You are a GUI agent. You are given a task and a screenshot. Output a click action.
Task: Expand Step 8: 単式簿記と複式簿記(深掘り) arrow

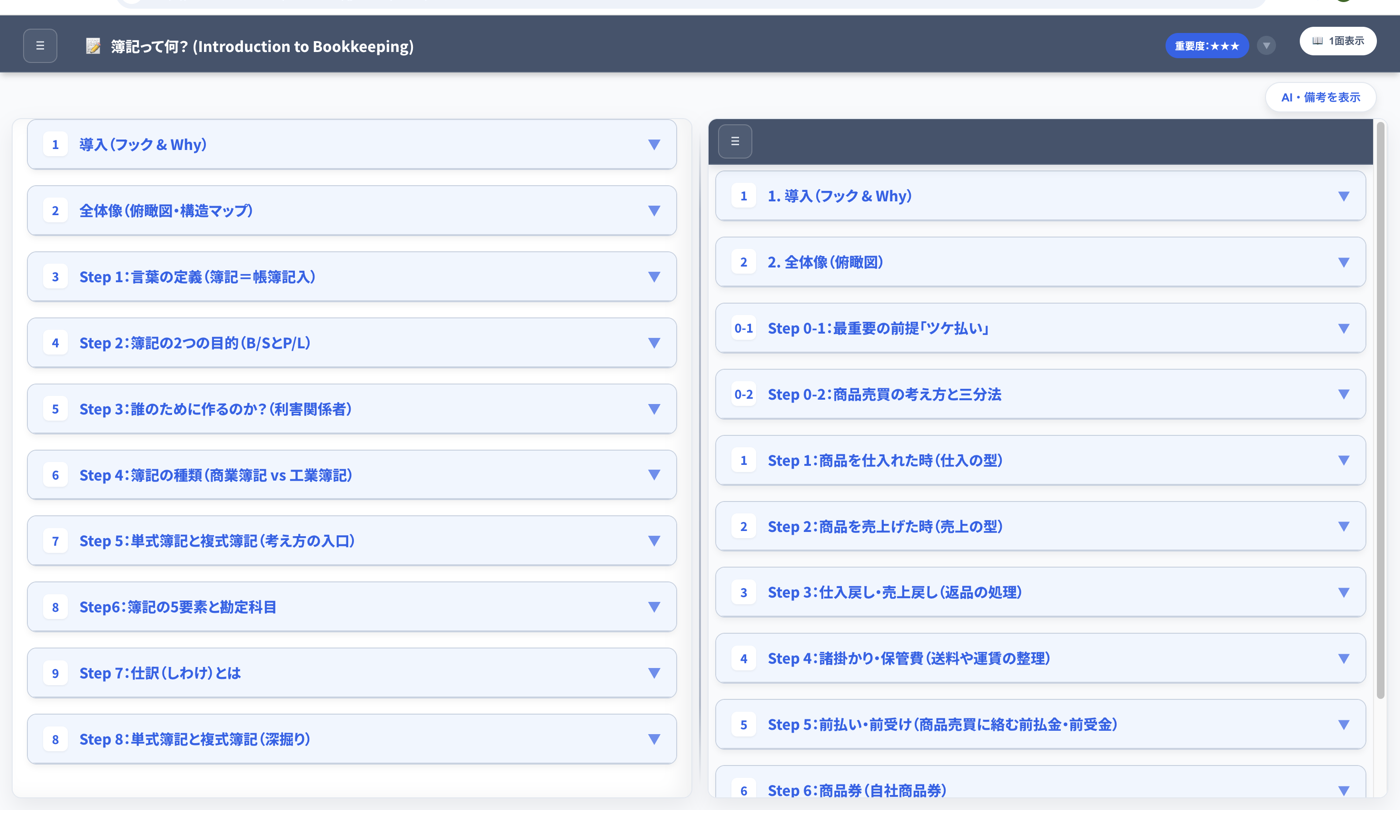point(654,739)
